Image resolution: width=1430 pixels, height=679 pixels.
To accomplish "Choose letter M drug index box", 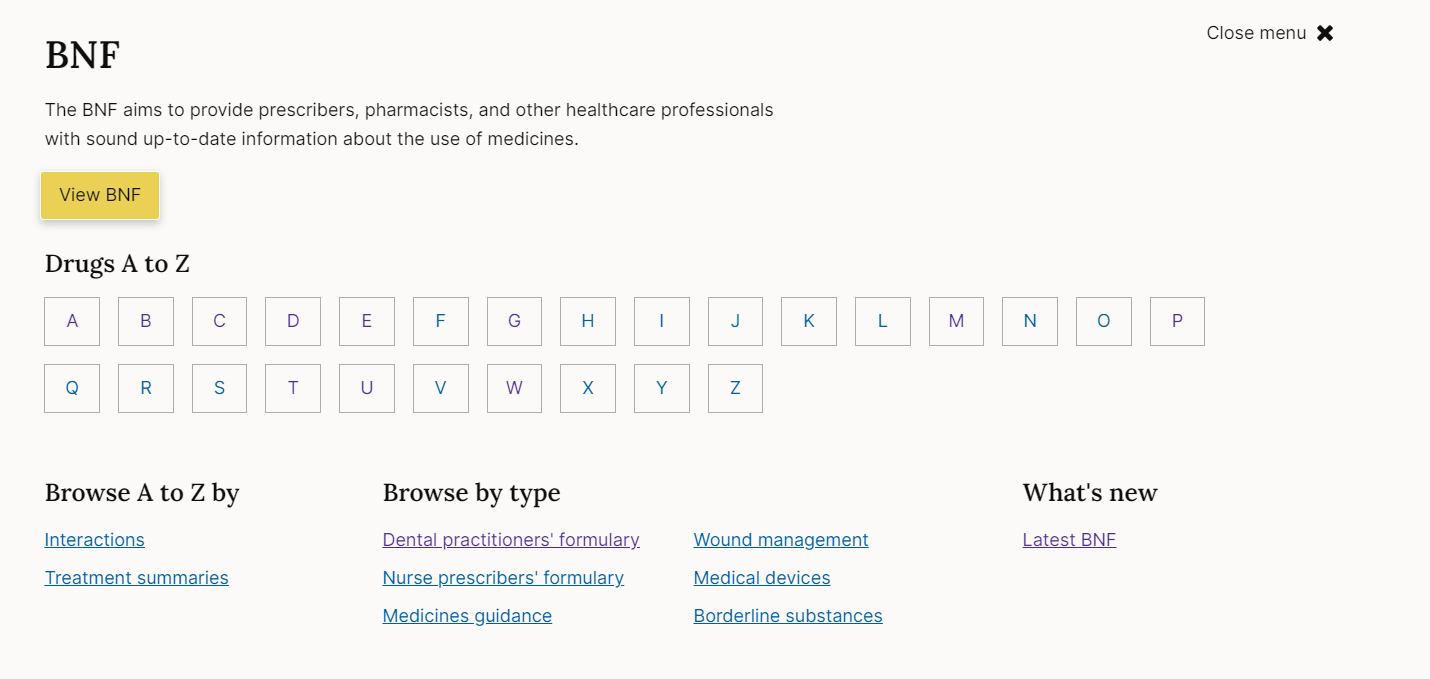I will (x=956, y=321).
